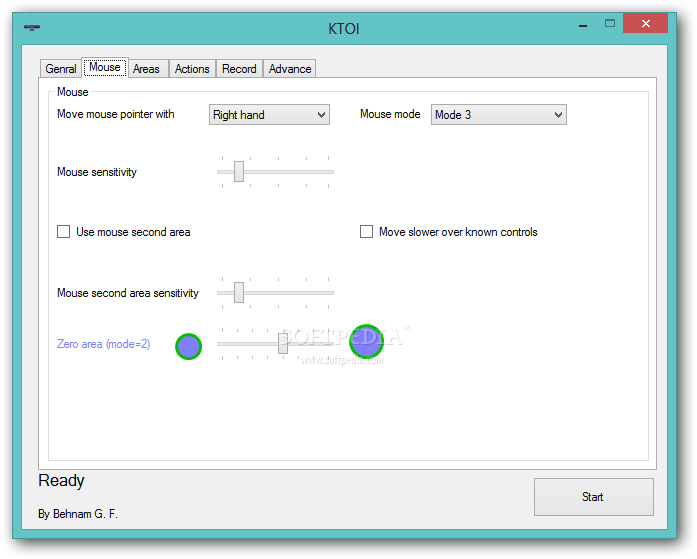697x559 pixels.
Task: Click the large zero area circle indicator
Action: (366, 341)
